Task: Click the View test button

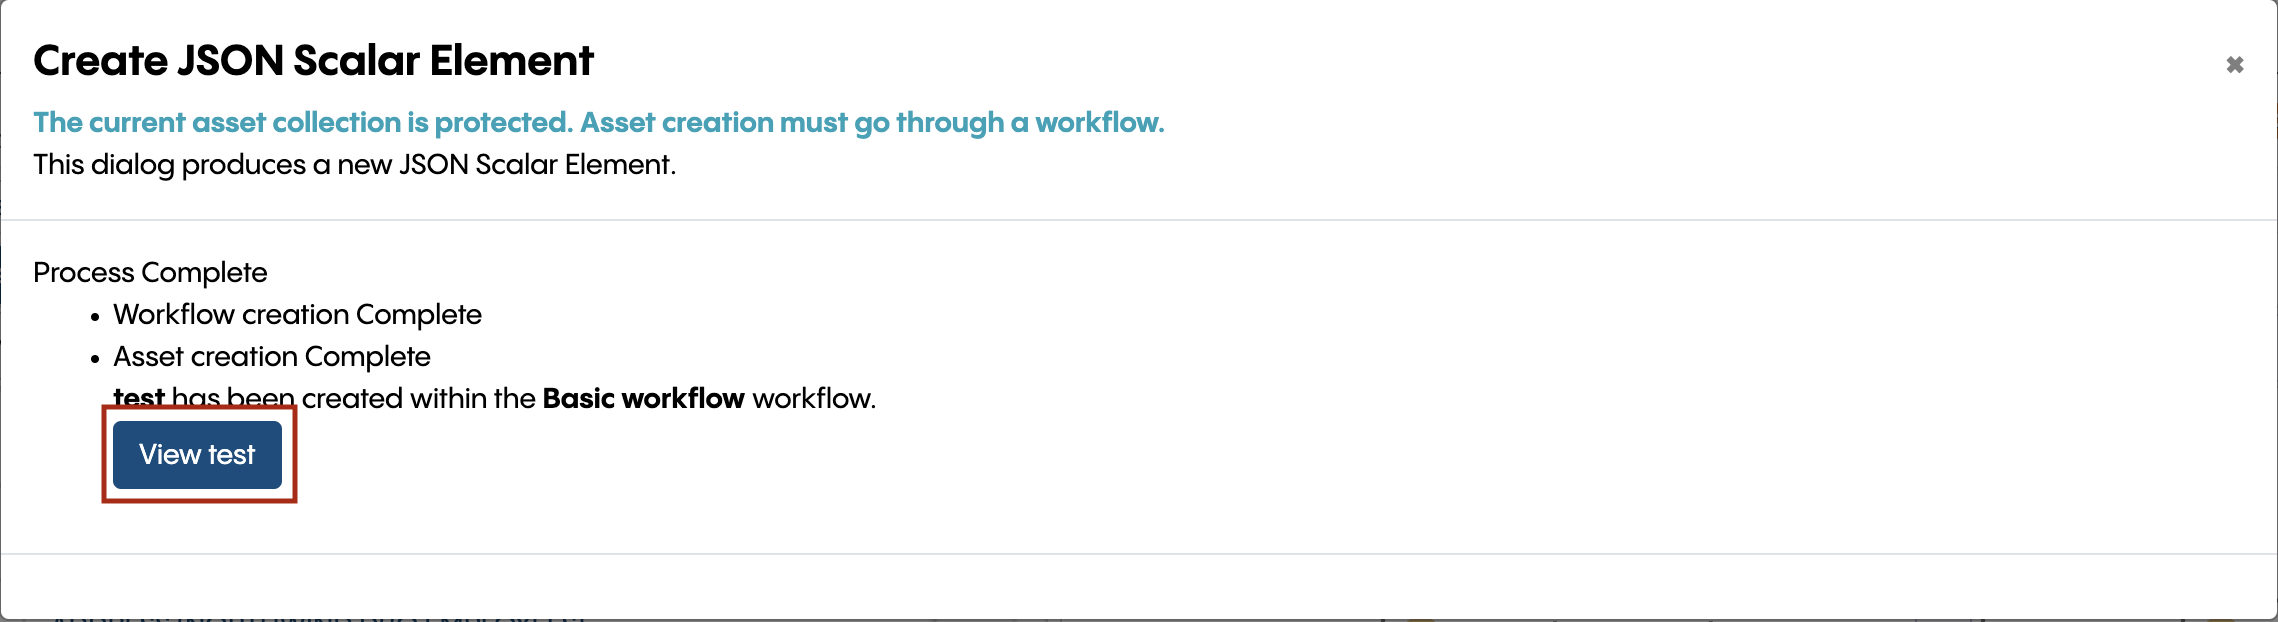Action: click(197, 455)
